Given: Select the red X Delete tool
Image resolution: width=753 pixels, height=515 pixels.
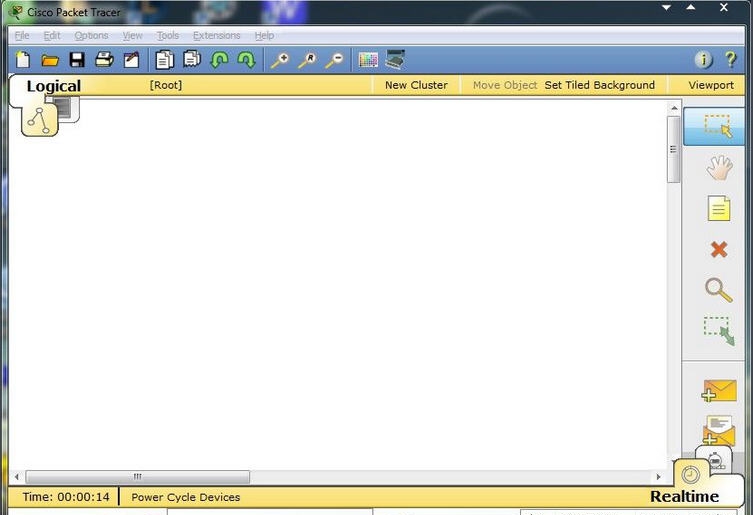Looking at the screenshot, I should (718, 250).
